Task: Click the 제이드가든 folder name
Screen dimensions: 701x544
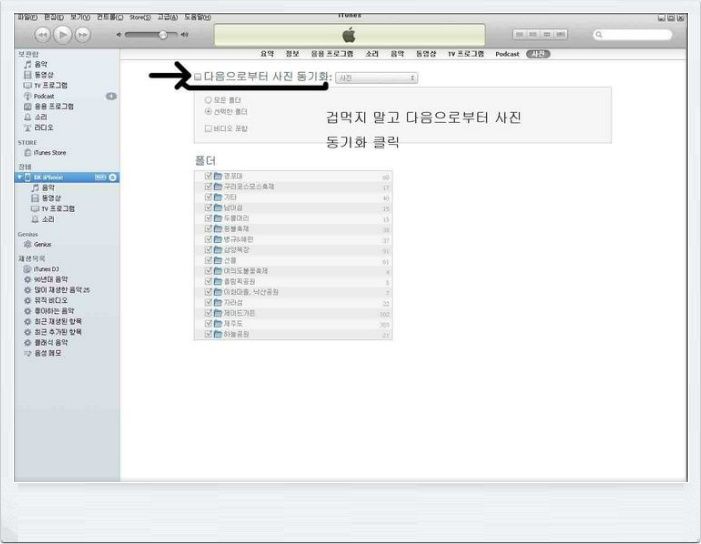Action: tap(239, 313)
